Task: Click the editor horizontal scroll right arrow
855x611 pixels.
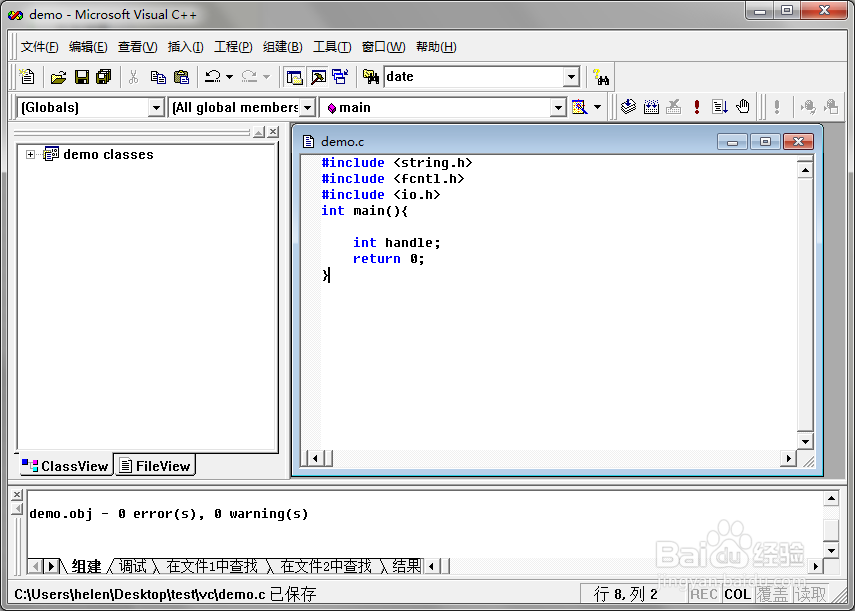Action: tap(788, 458)
